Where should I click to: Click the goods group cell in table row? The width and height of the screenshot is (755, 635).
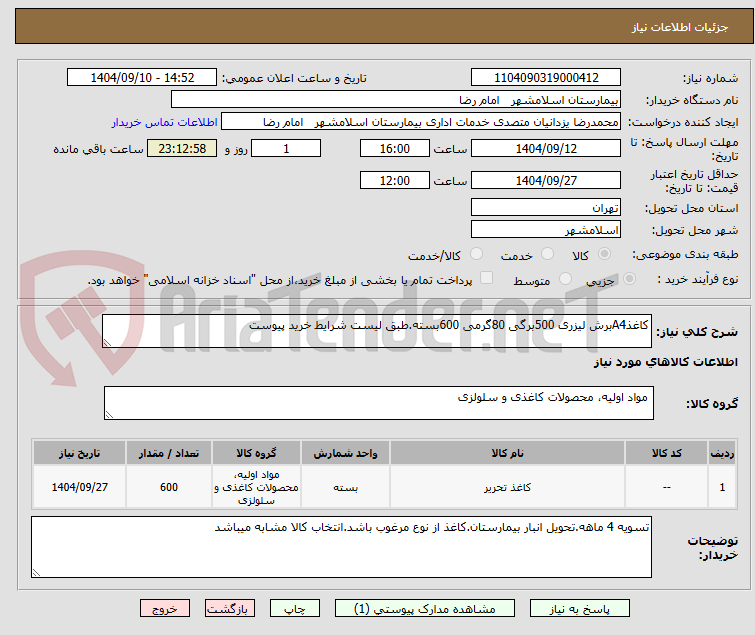coord(256,487)
